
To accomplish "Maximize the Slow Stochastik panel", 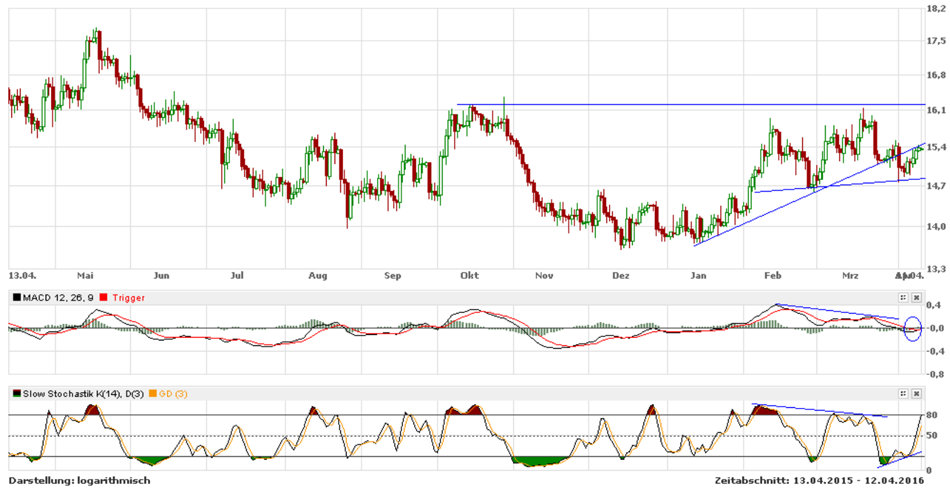I will click(x=903, y=394).
